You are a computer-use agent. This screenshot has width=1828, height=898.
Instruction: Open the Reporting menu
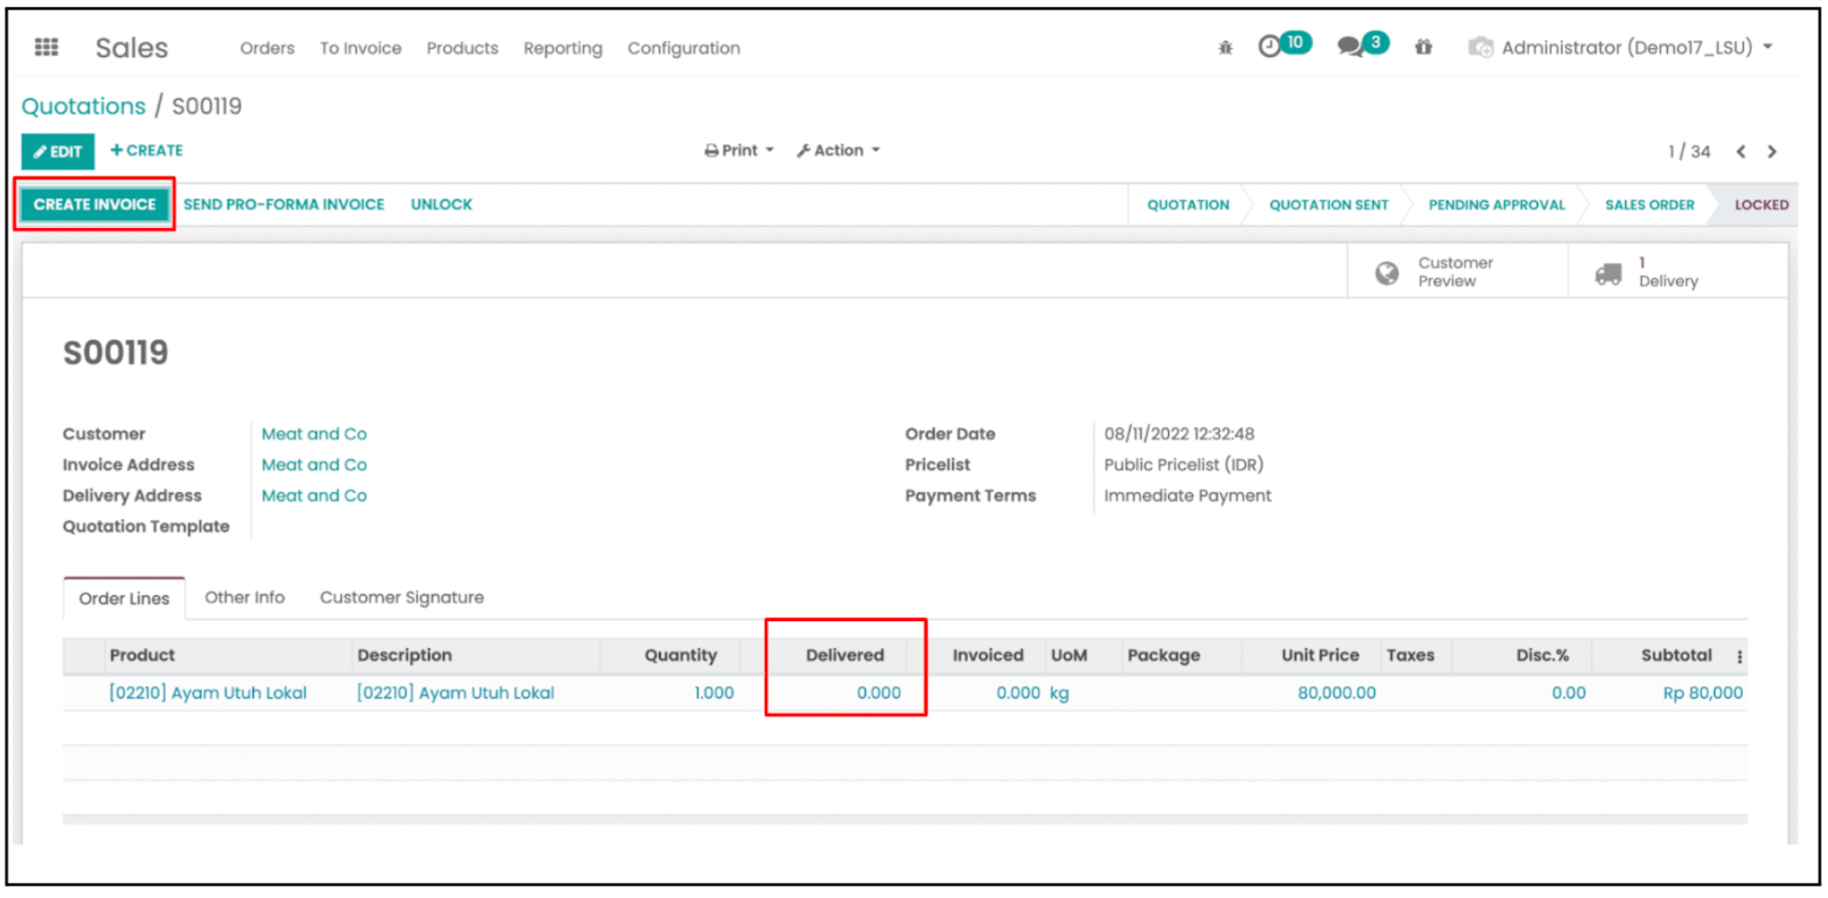coord(562,48)
